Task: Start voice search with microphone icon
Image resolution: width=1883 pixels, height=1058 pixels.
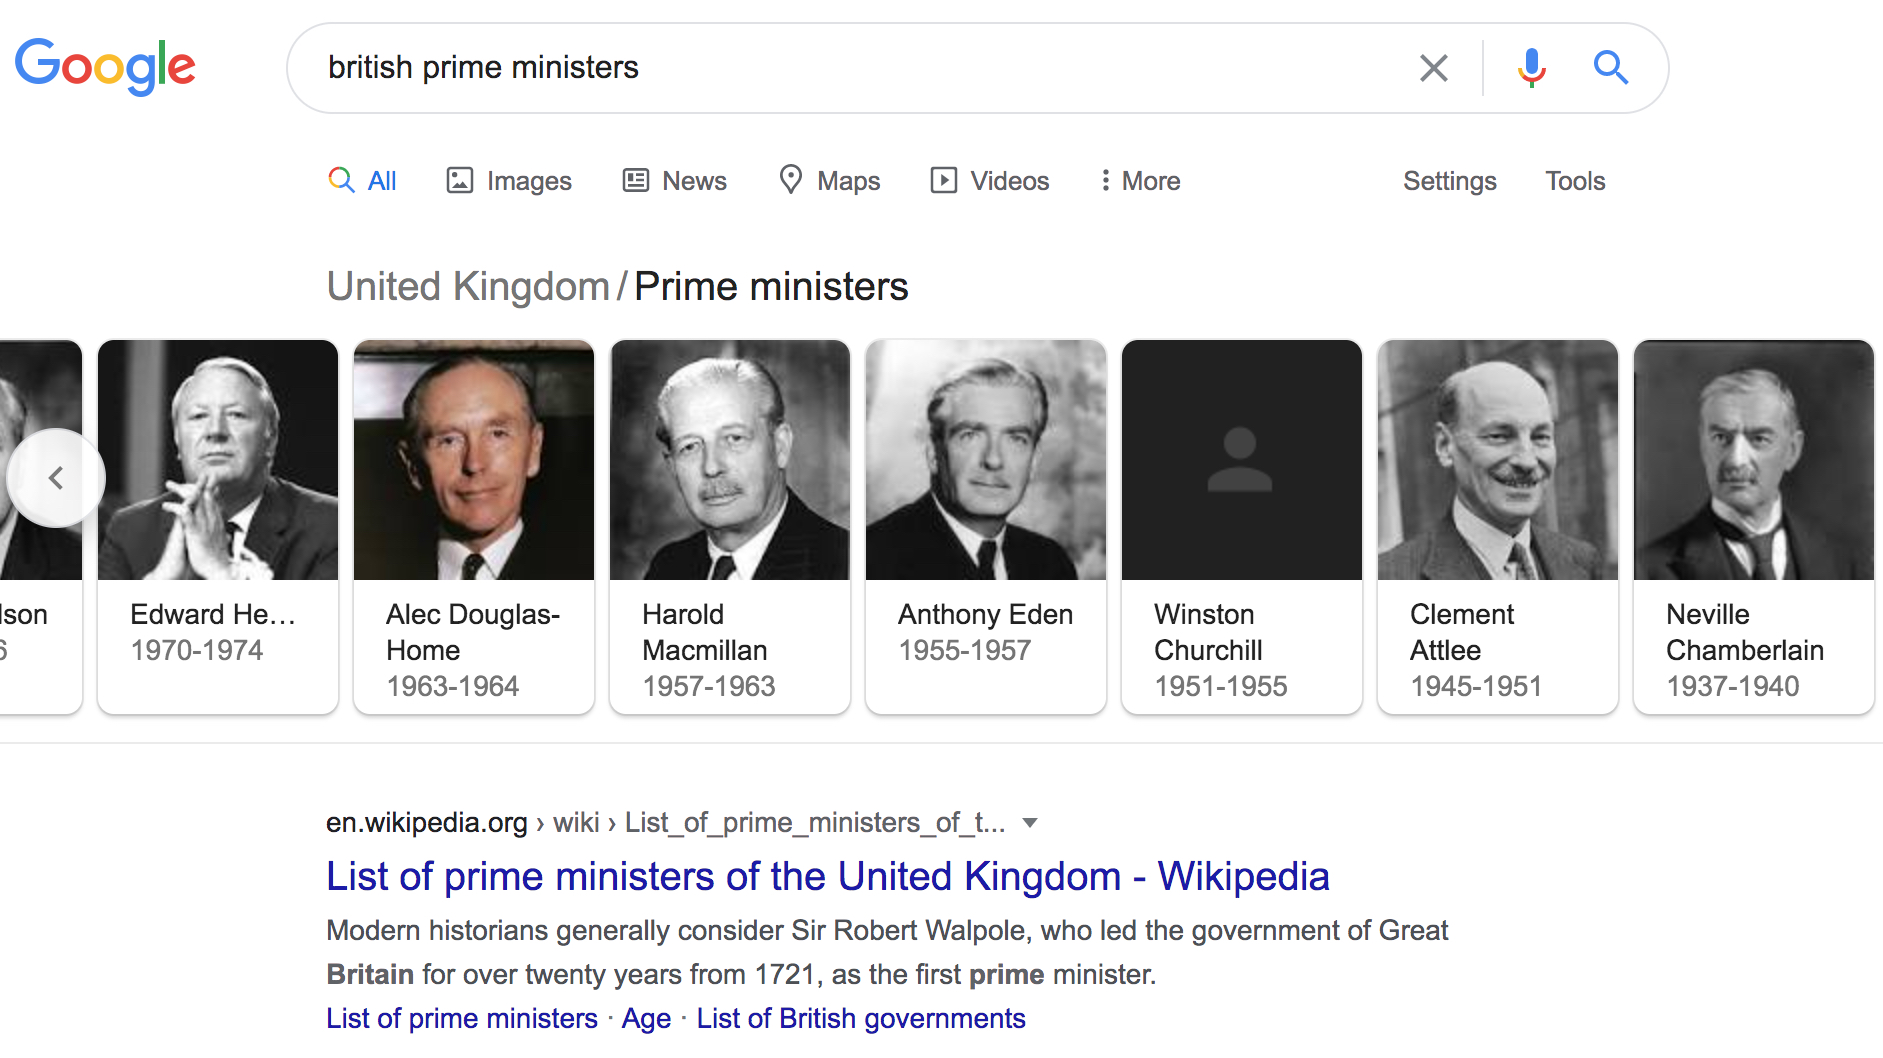Action: (1531, 68)
